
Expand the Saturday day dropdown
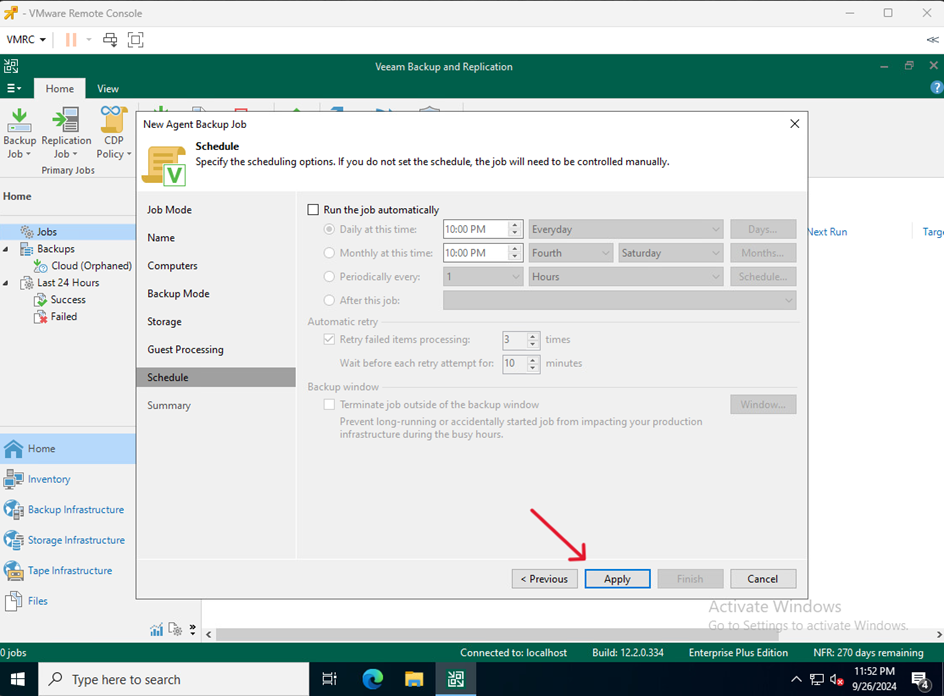(x=670, y=253)
